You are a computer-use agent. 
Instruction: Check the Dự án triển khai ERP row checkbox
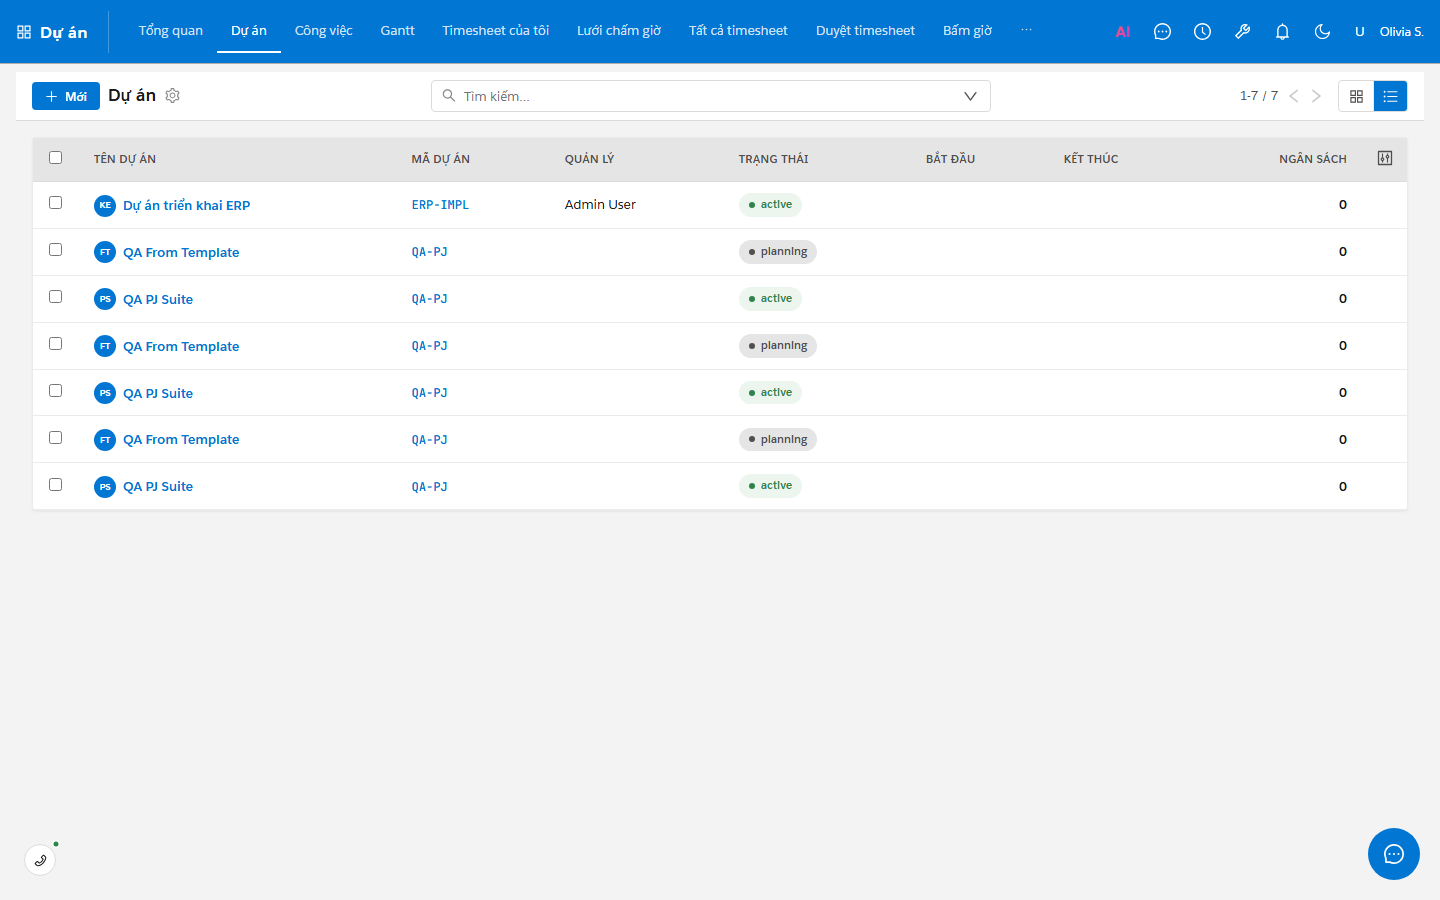click(56, 203)
